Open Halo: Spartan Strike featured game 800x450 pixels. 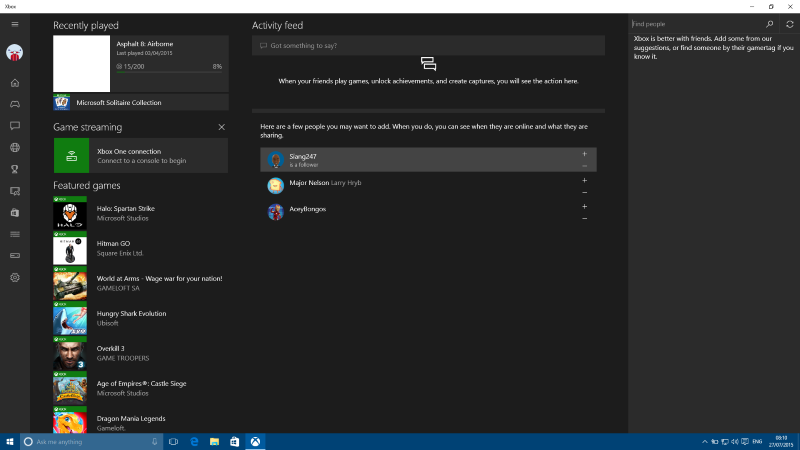tap(141, 213)
